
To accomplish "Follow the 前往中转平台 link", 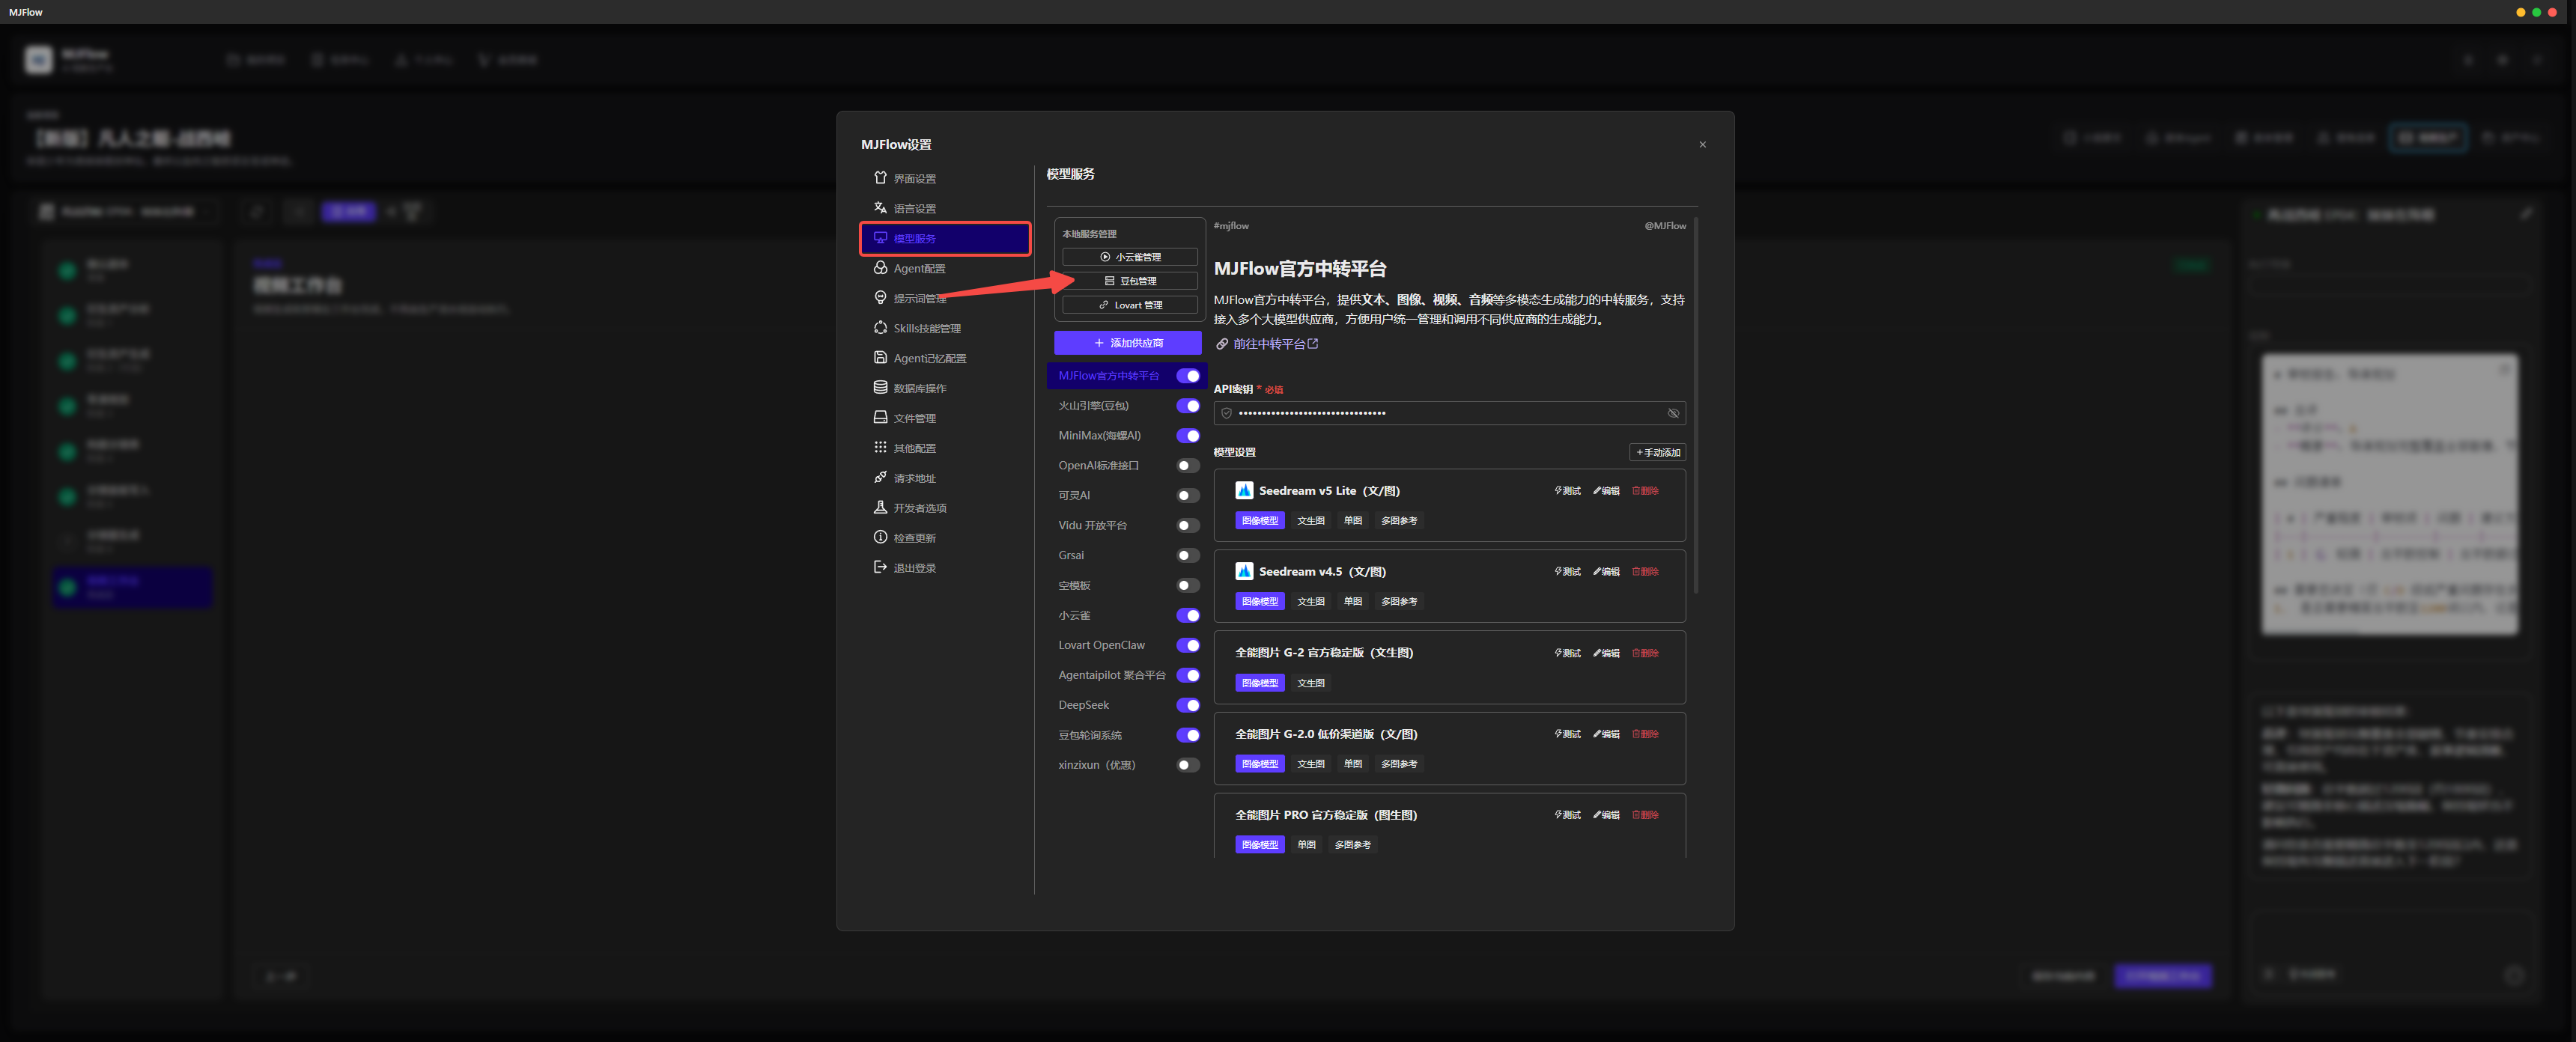I will pos(1267,344).
